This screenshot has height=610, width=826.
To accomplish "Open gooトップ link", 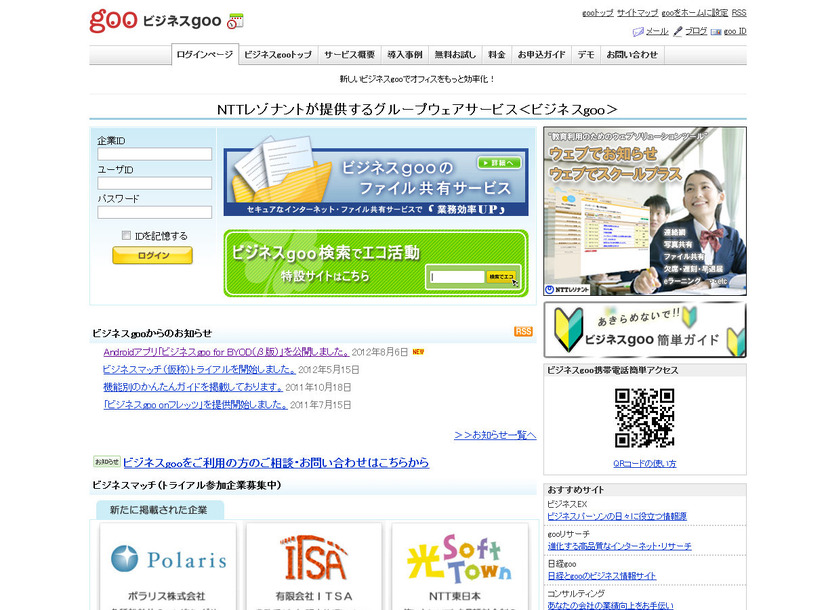I will (598, 13).
